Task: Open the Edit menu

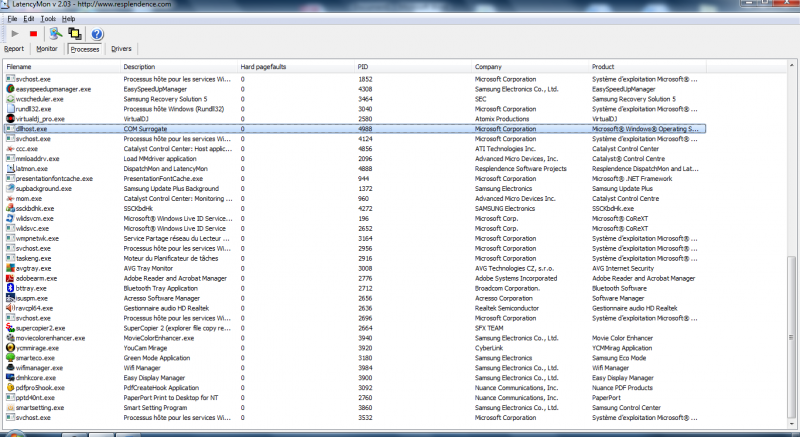Action: [x=29, y=19]
